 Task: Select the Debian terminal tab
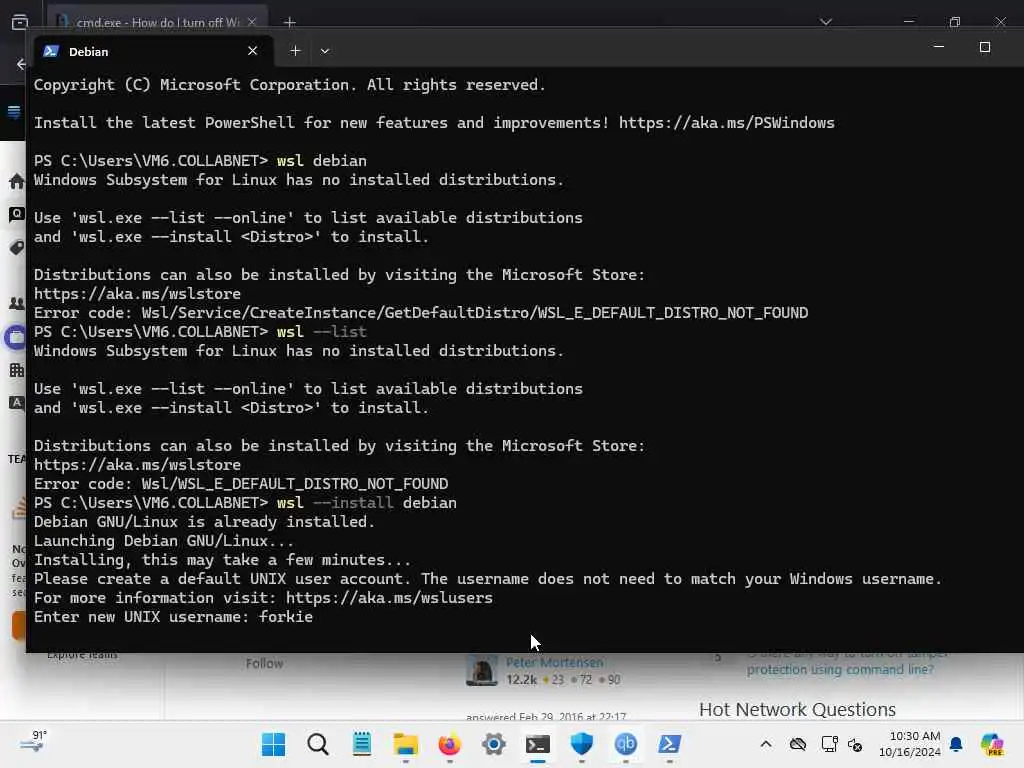pos(153,51)
